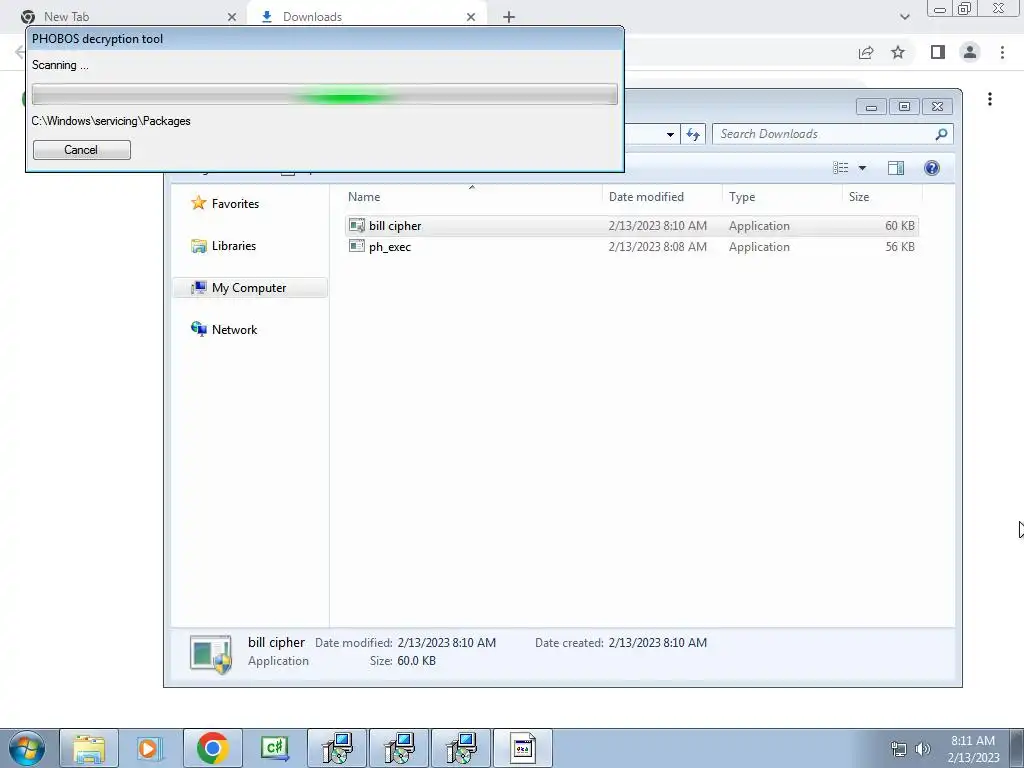
Task: Open Libraries in the navigation pane
Action: (224, 246)
